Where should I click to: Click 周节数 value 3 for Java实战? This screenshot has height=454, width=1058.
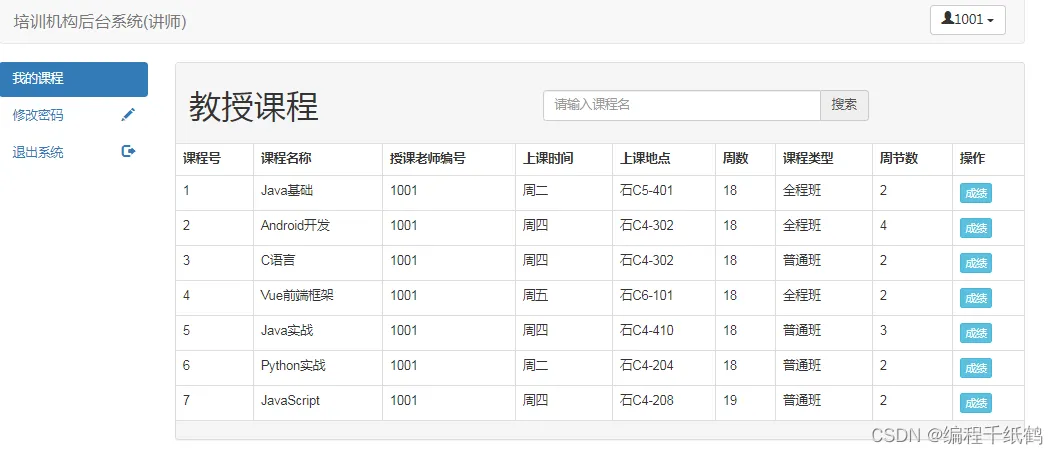883,331
